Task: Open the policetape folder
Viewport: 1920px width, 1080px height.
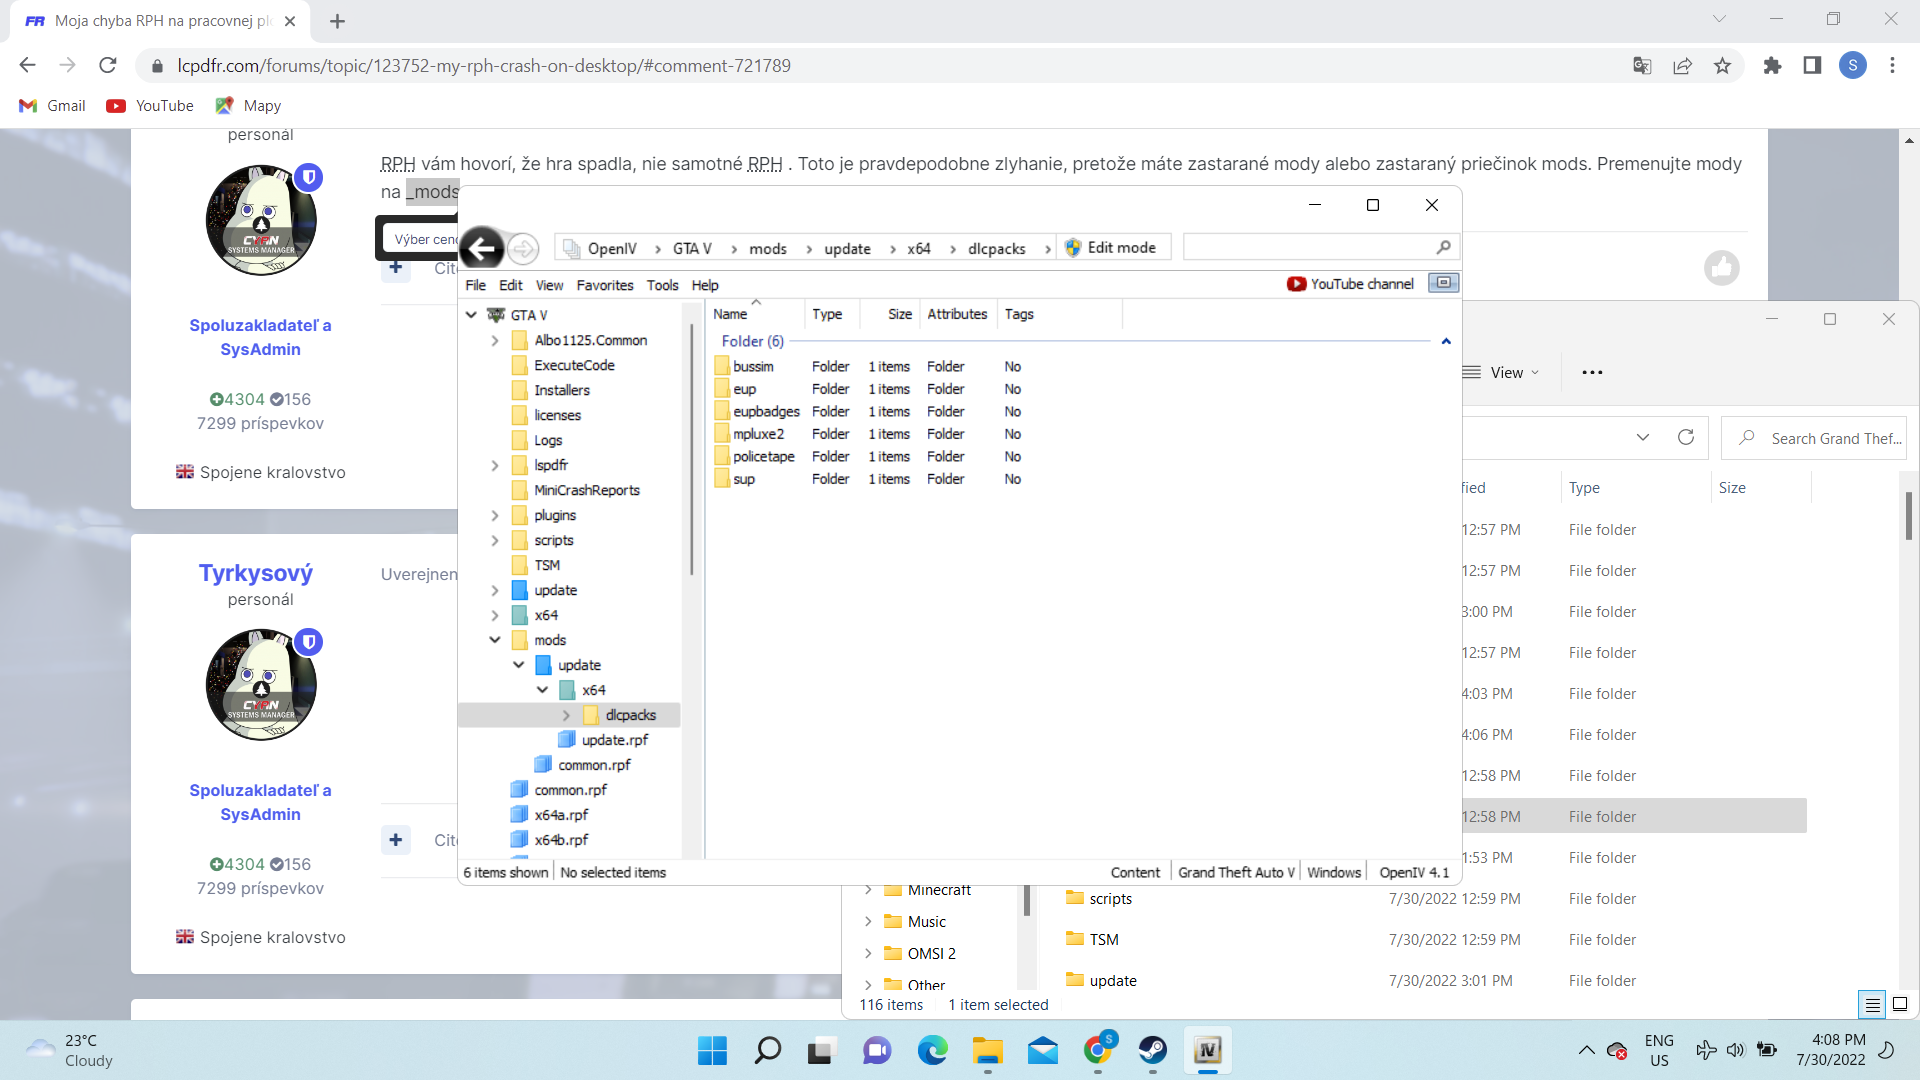Action: coord(763,457)
